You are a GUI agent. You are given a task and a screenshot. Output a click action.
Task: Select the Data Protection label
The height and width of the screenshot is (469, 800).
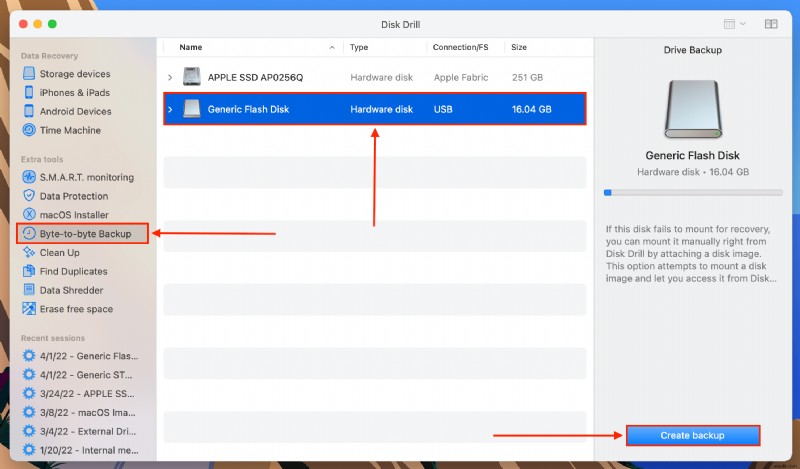click(x=74, y=196)
